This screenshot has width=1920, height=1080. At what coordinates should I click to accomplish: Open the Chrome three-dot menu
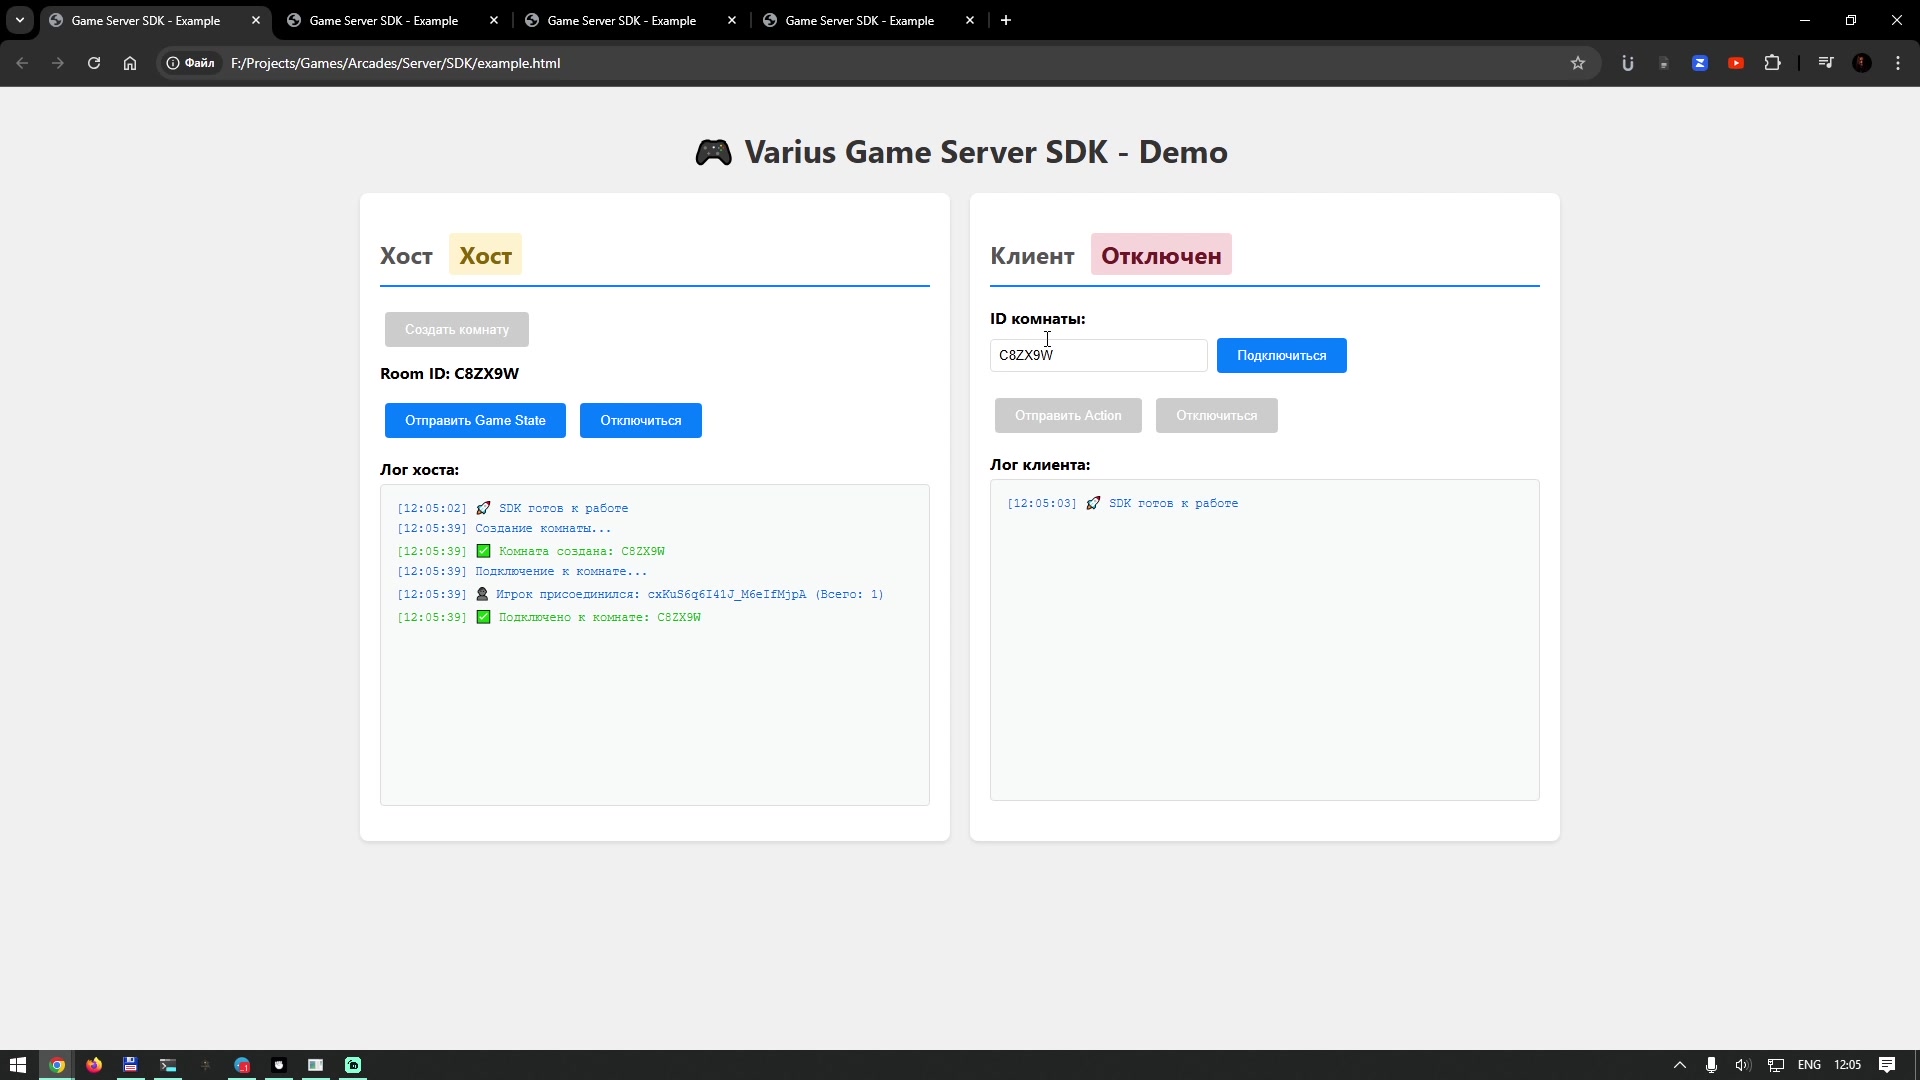point(1898,63)
